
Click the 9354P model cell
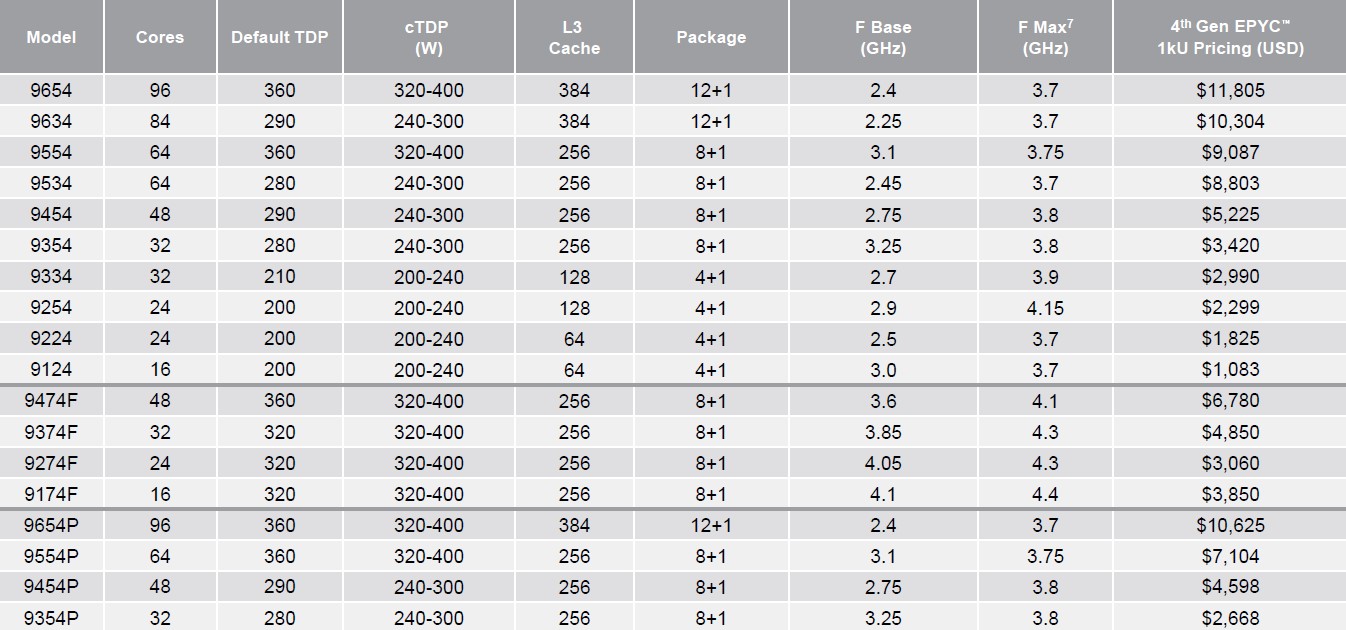[x=51, y=618]
